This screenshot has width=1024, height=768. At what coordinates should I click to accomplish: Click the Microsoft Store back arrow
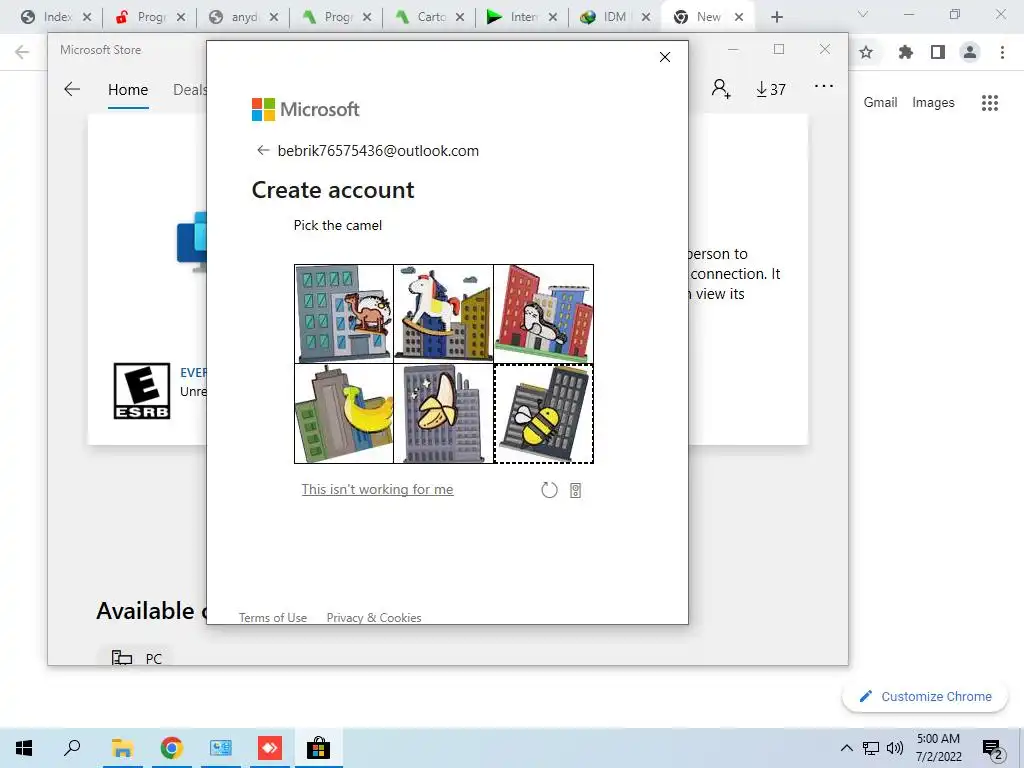[72, 89]
